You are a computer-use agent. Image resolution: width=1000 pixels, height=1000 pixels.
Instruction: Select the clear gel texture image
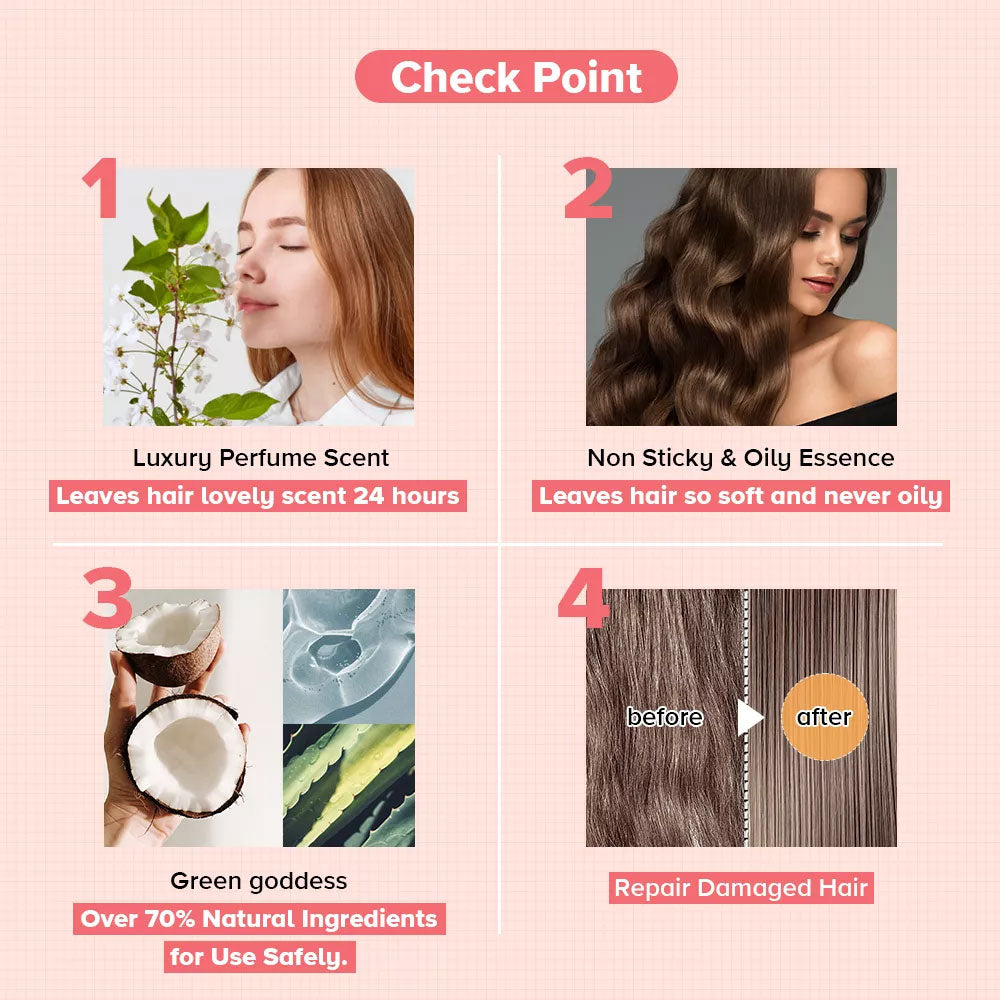click(349, 656)
